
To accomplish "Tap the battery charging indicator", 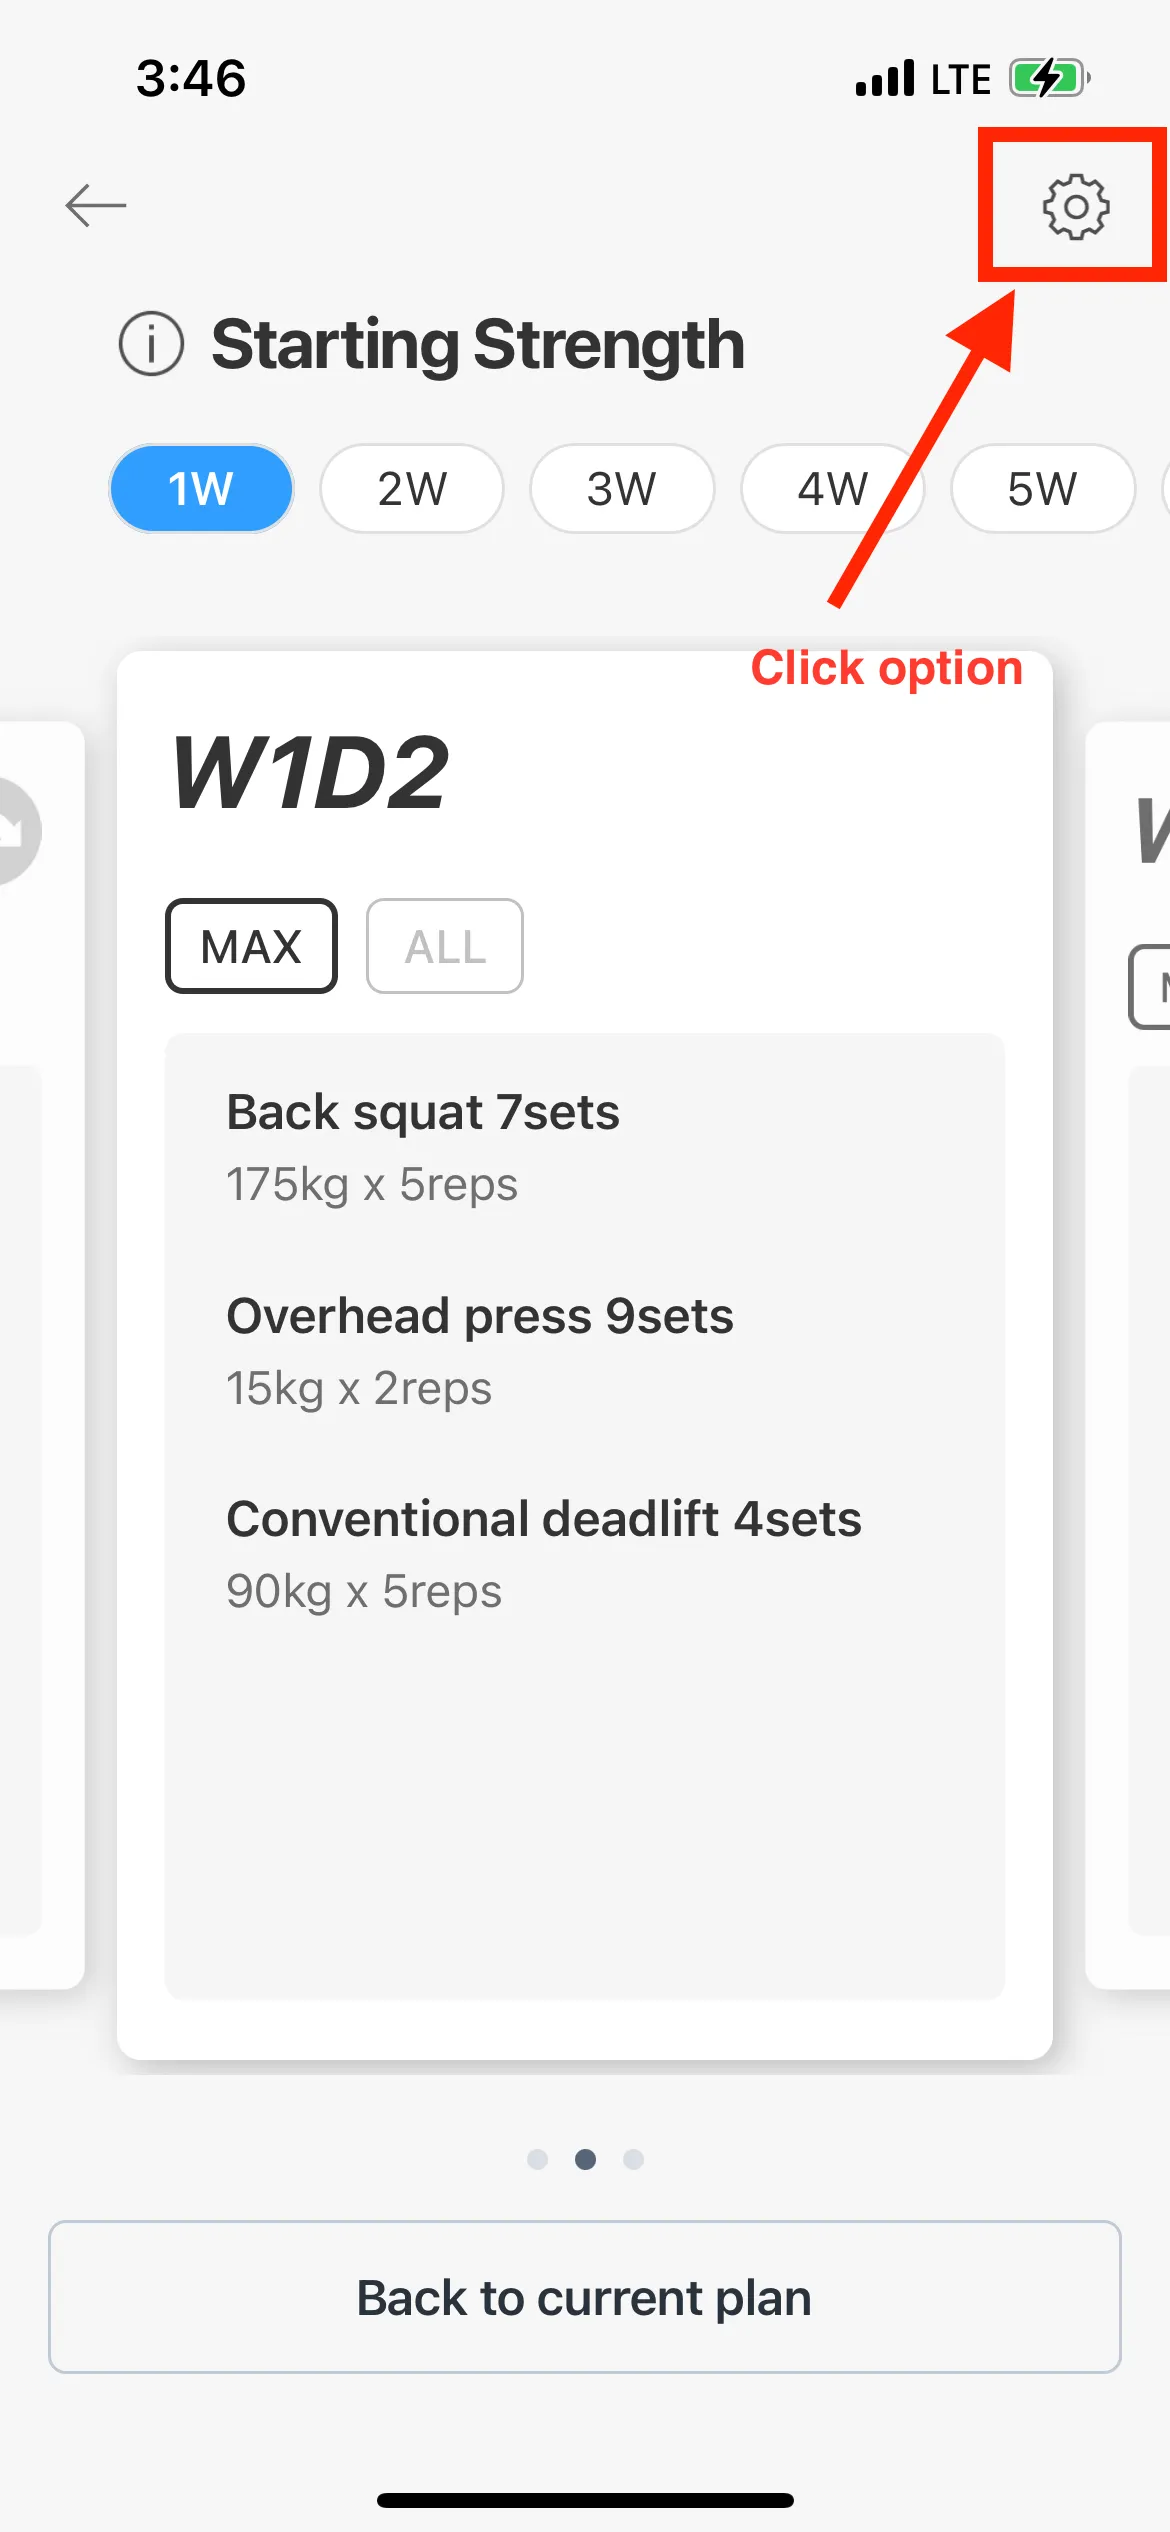I will tap(1048, 78).
